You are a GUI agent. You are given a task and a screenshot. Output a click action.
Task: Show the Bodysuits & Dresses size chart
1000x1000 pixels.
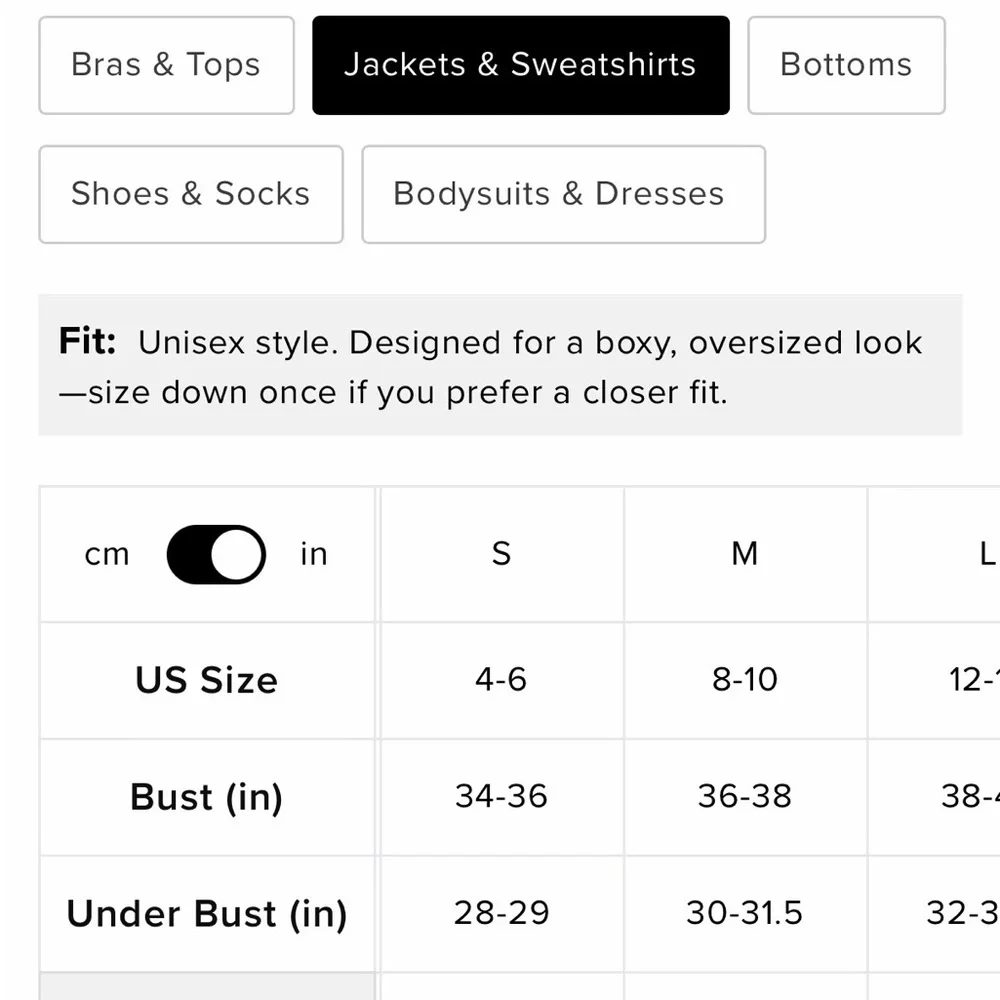click(x=563, y=194)
